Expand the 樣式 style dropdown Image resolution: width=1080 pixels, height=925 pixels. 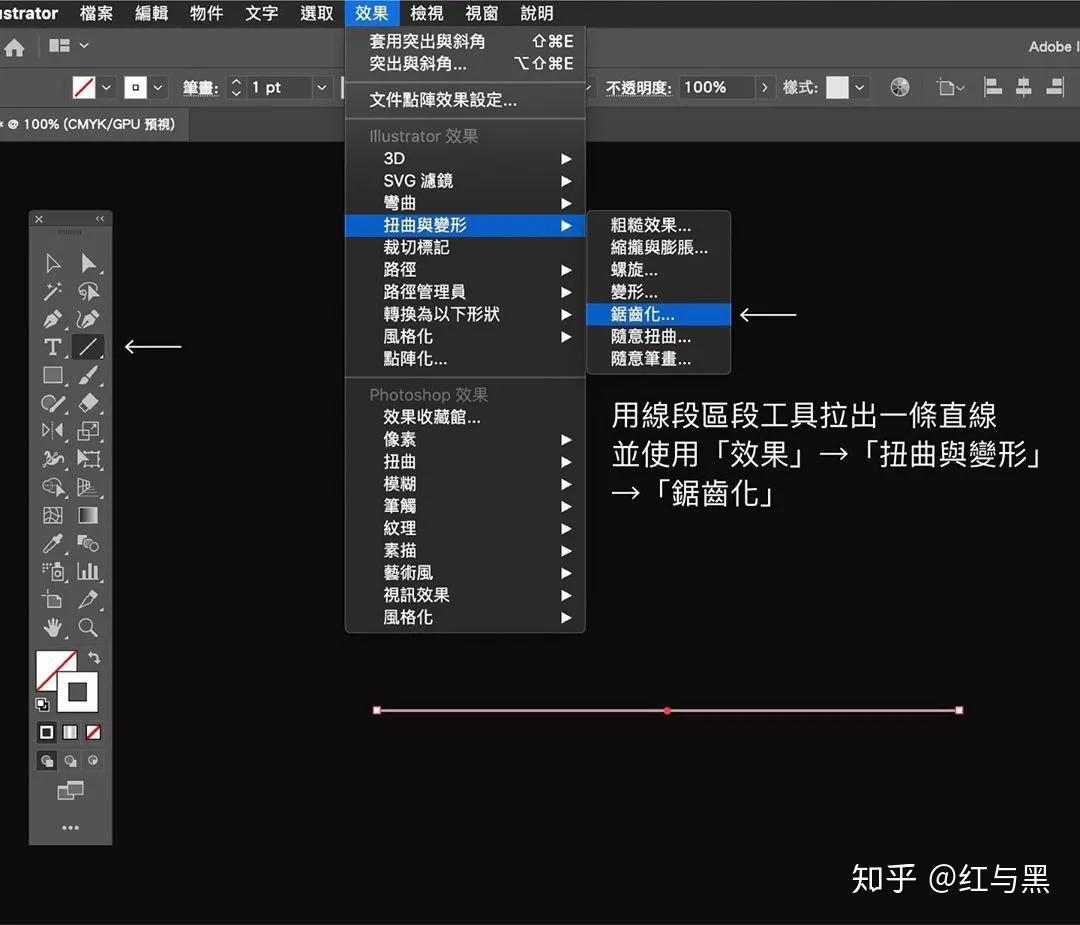tap(860, 88)
